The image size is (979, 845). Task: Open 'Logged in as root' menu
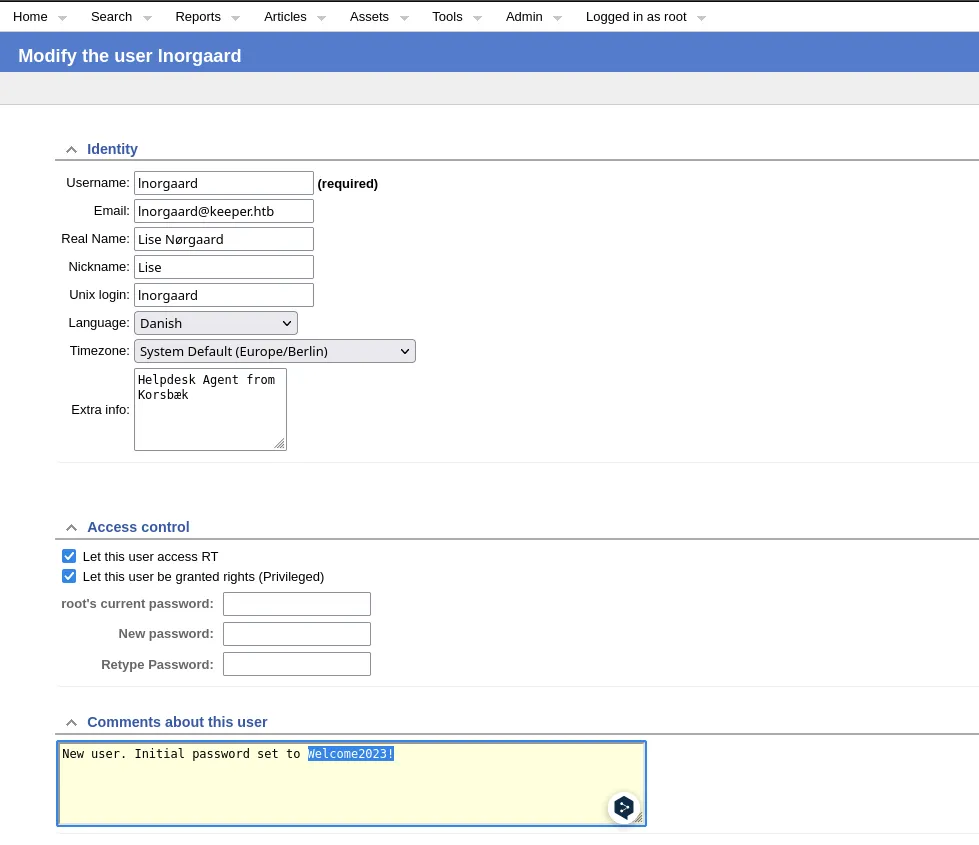[636, 17]
